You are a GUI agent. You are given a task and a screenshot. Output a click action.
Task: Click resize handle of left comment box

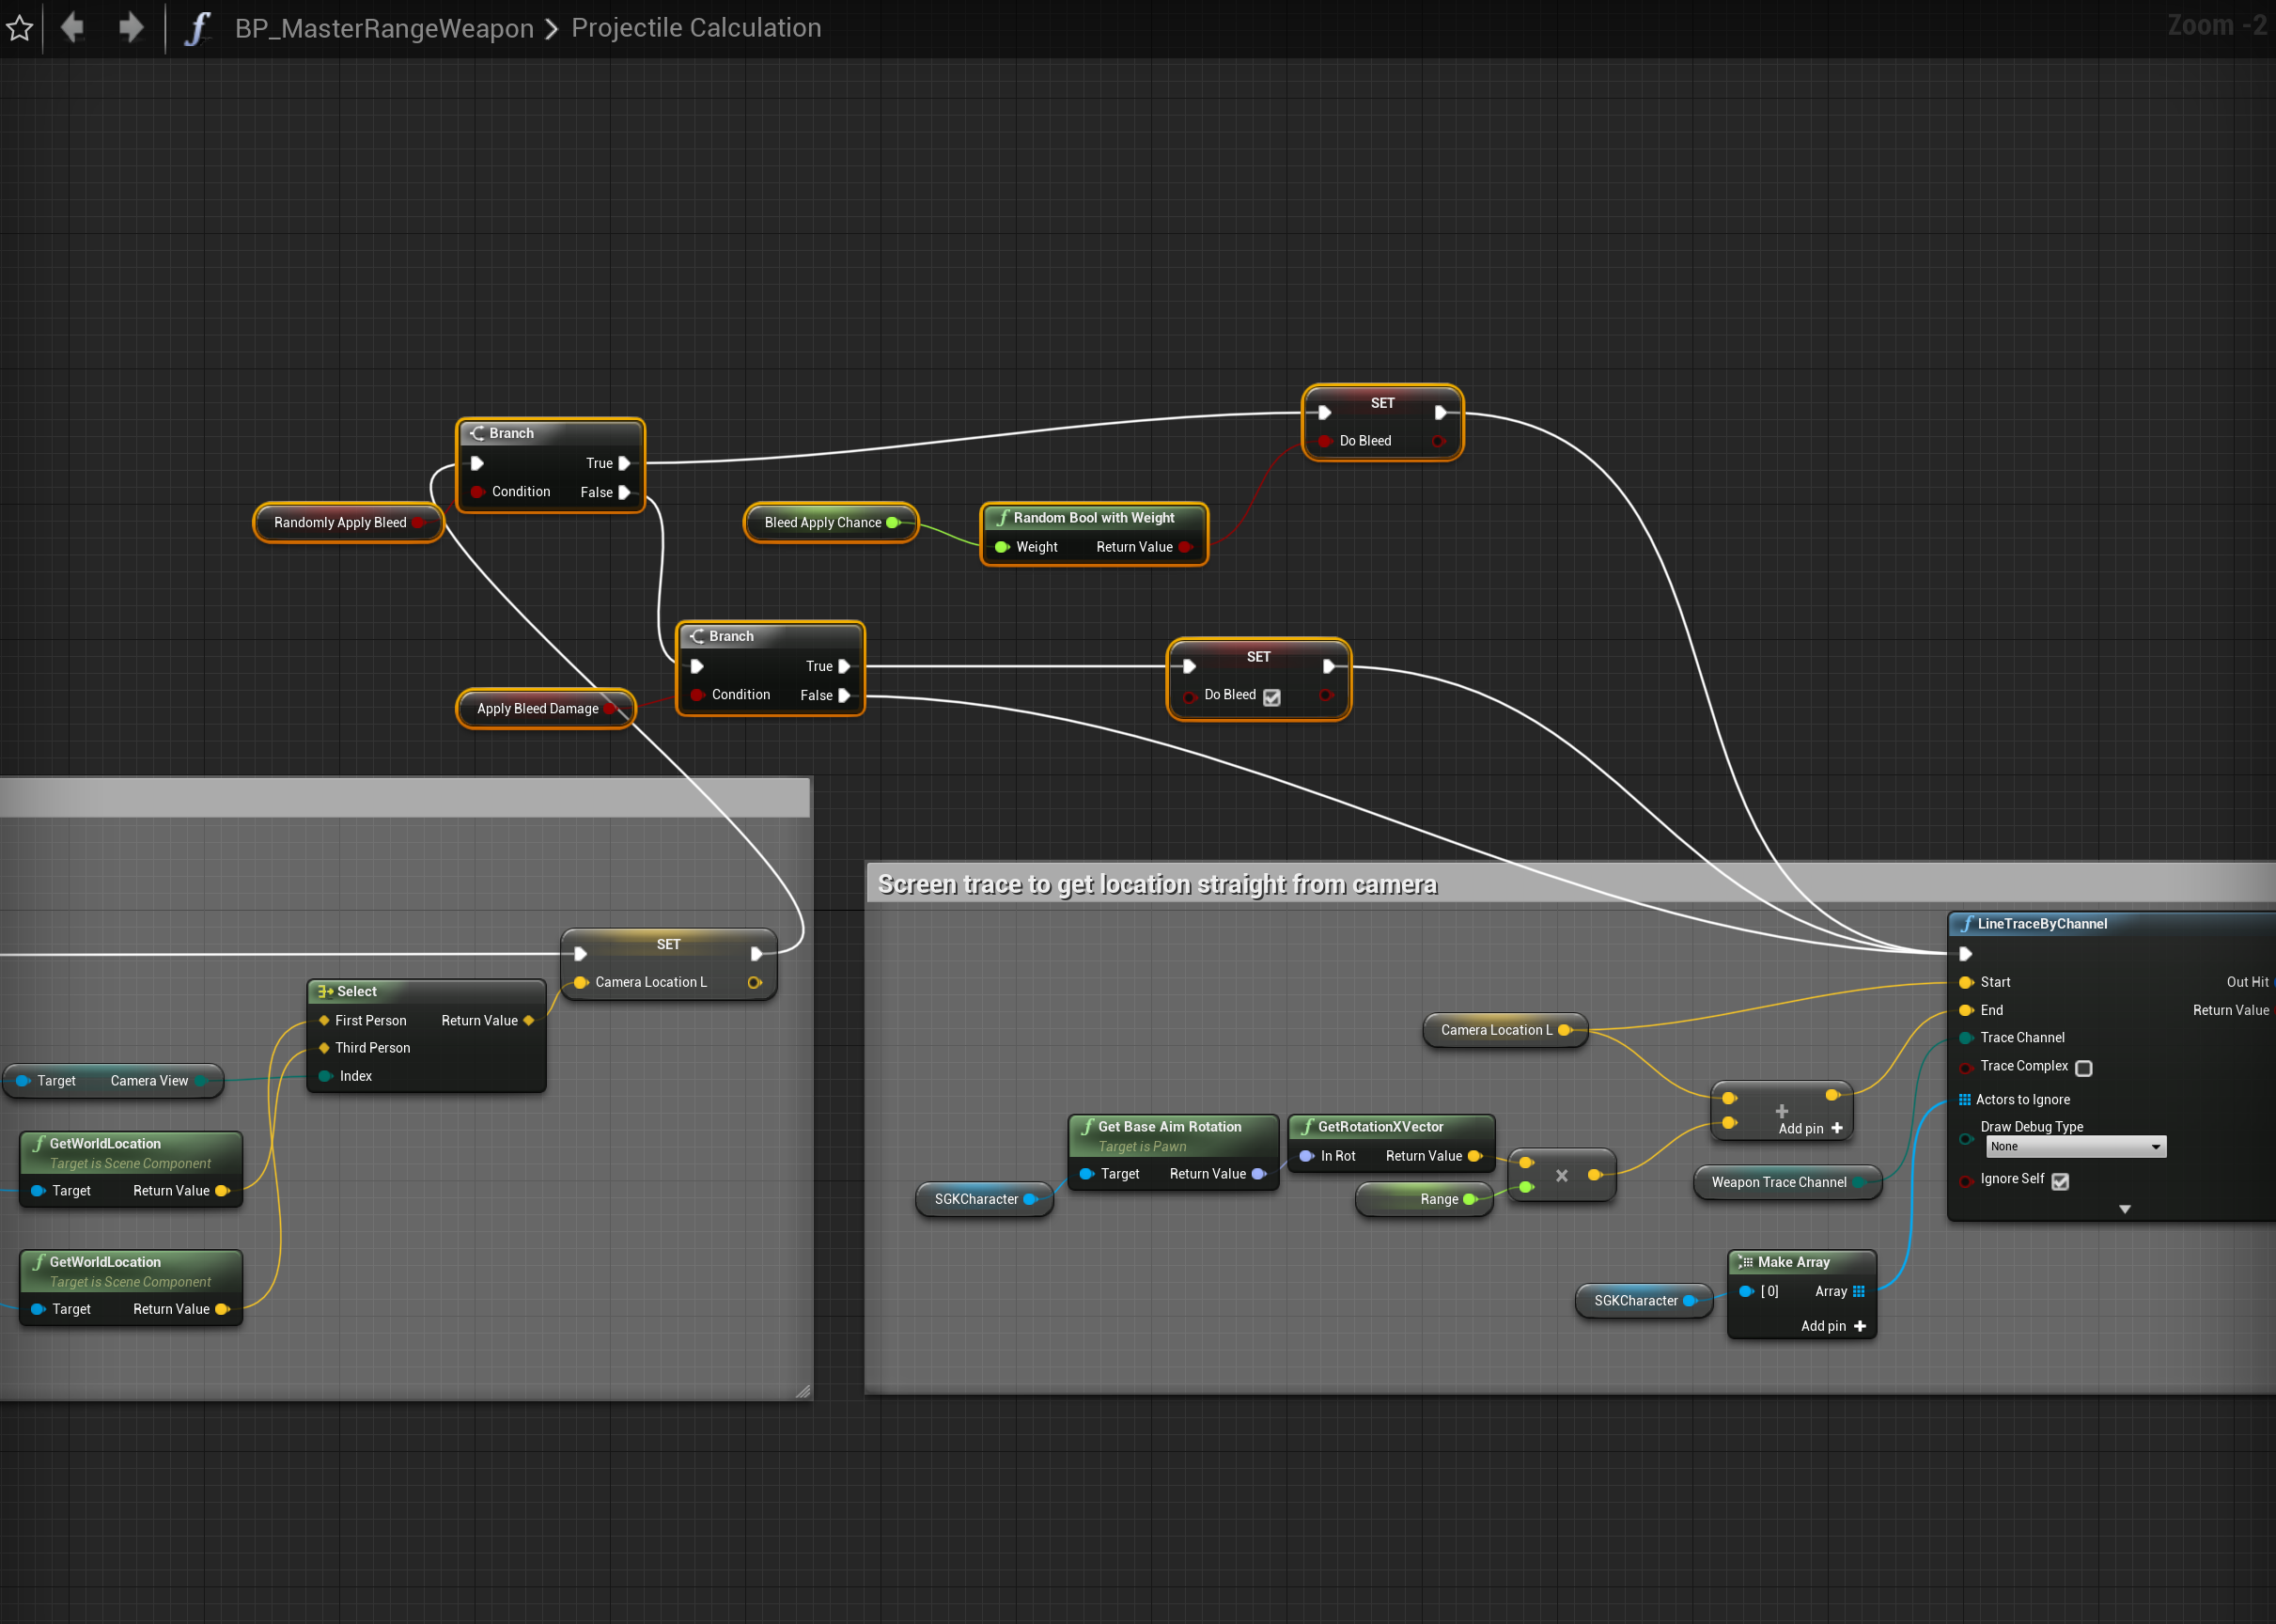coord(803,1391)
